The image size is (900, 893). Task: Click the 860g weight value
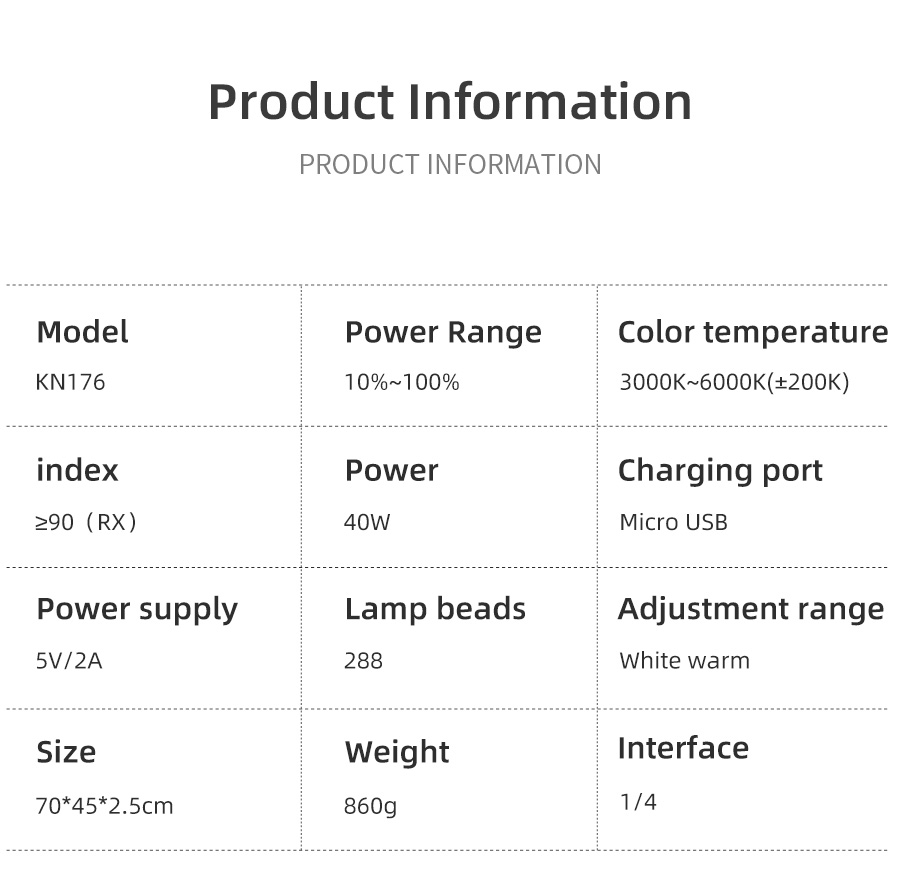point(370,805)
